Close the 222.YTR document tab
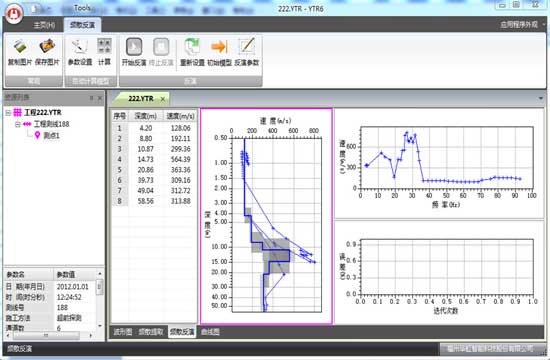The height and width of the screenshot is (360, 550). click(163, 99)
